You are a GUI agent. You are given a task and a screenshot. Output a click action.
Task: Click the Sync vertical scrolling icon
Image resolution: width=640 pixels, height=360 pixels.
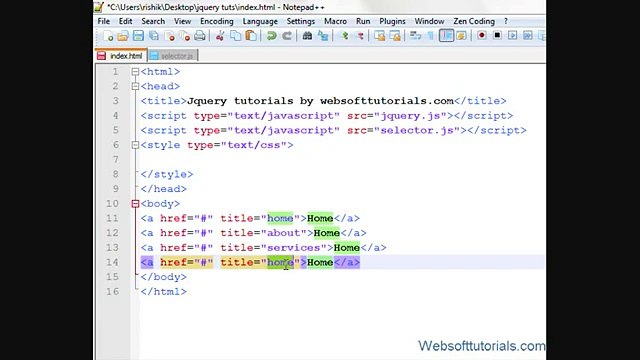click(x=380, y=36)
